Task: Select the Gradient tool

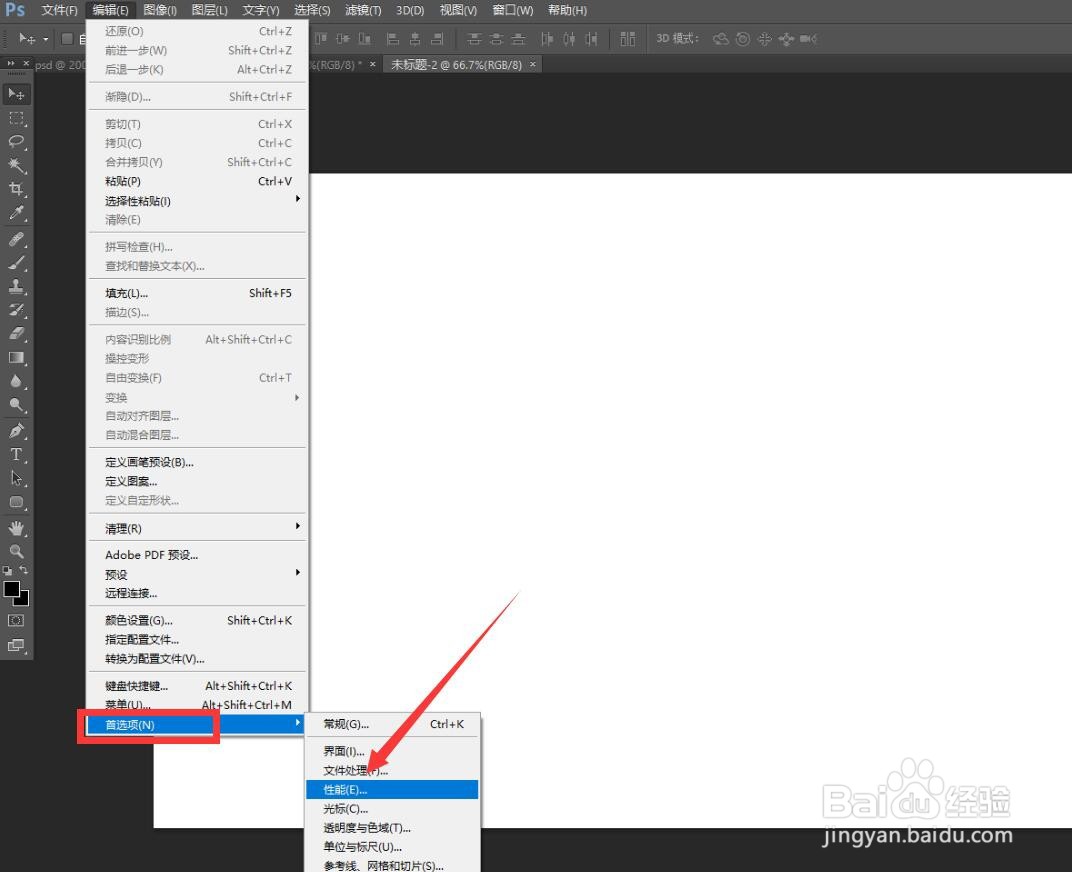Action: [x=16, y=357]
